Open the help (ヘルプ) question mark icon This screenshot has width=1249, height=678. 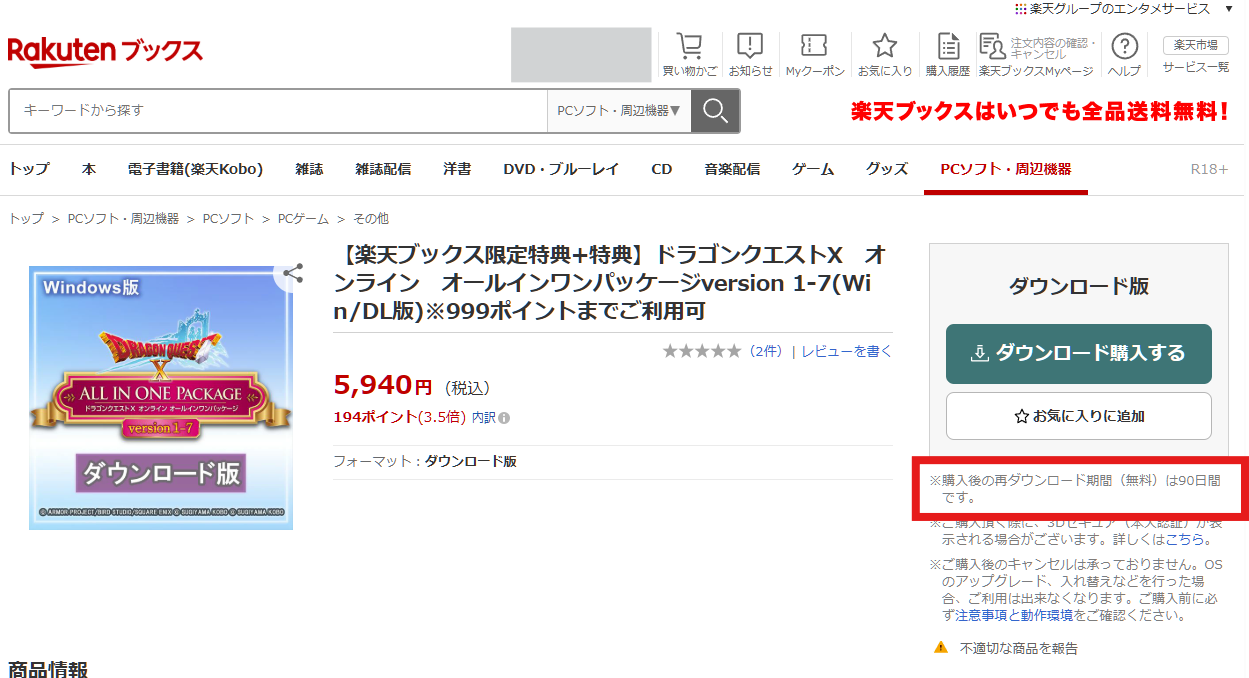coord(1125,54)
